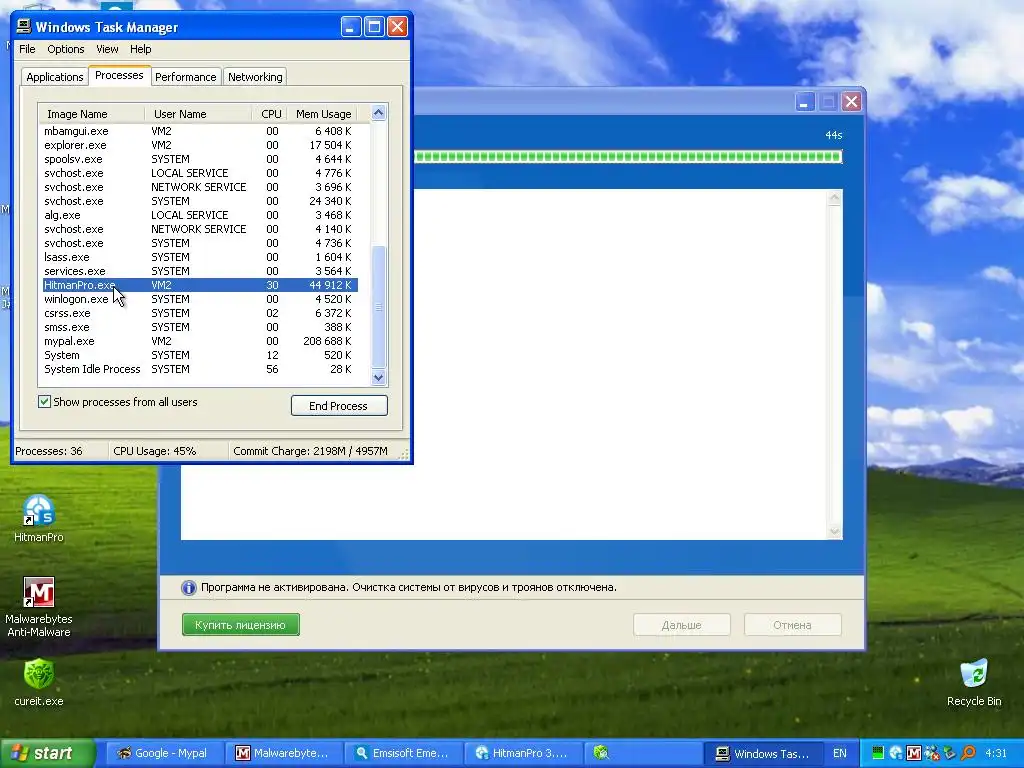1024x768 pixels.
Task: Open the Start menu
Action: [x=48, y=753]
